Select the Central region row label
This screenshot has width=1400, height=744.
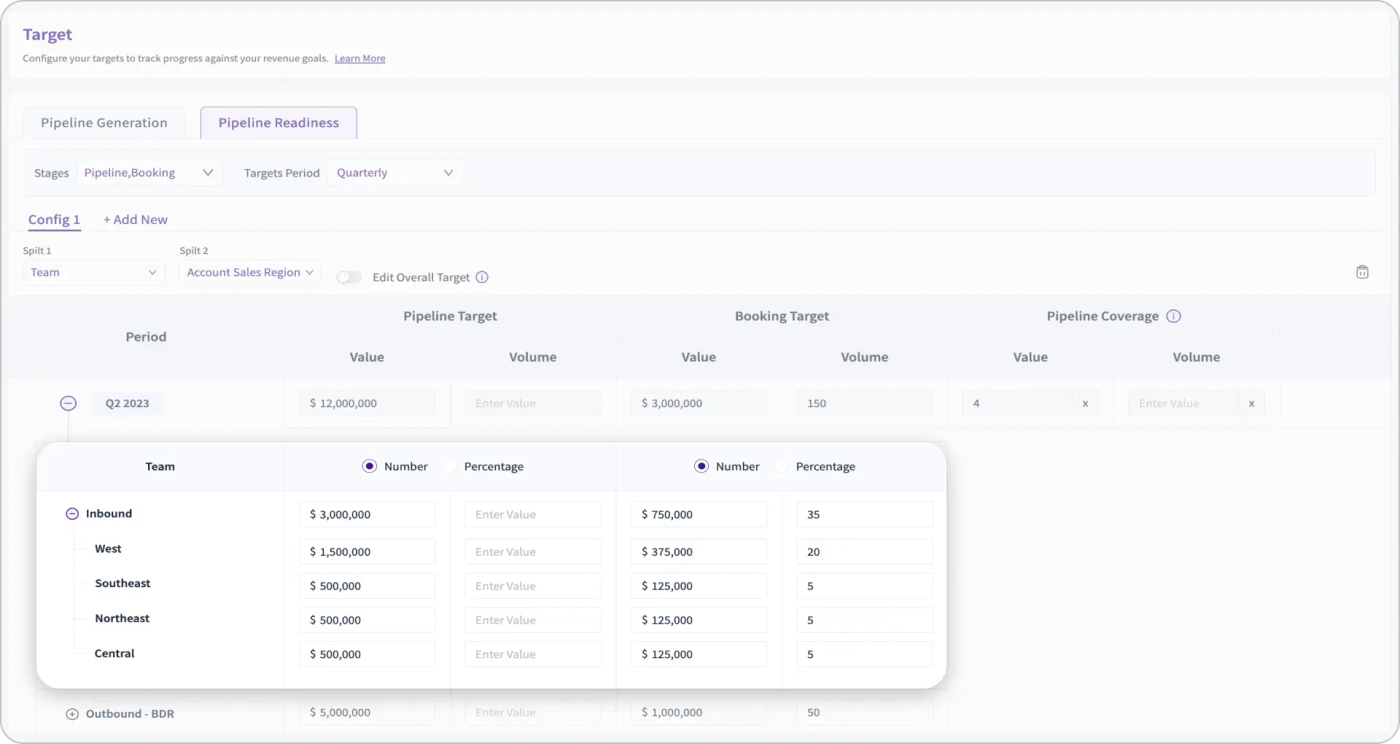[x=114, y=653]
